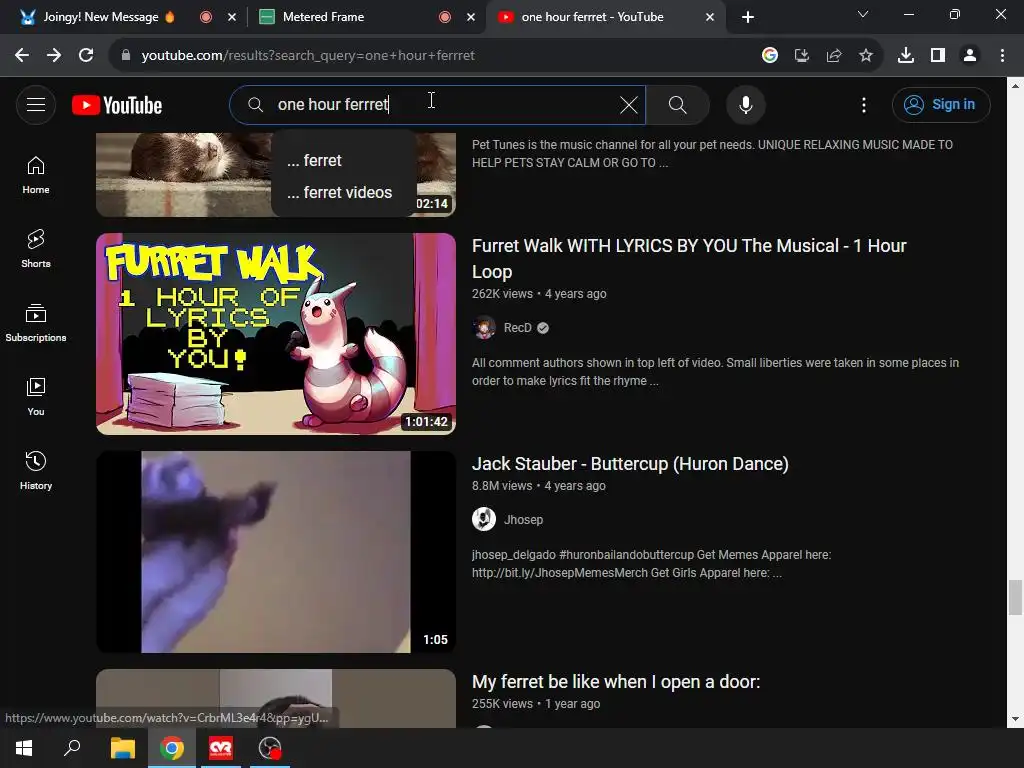Select the '... ferret' search suggestion
This screenshot has width=1024, height=768.
[x=344, y=160]
